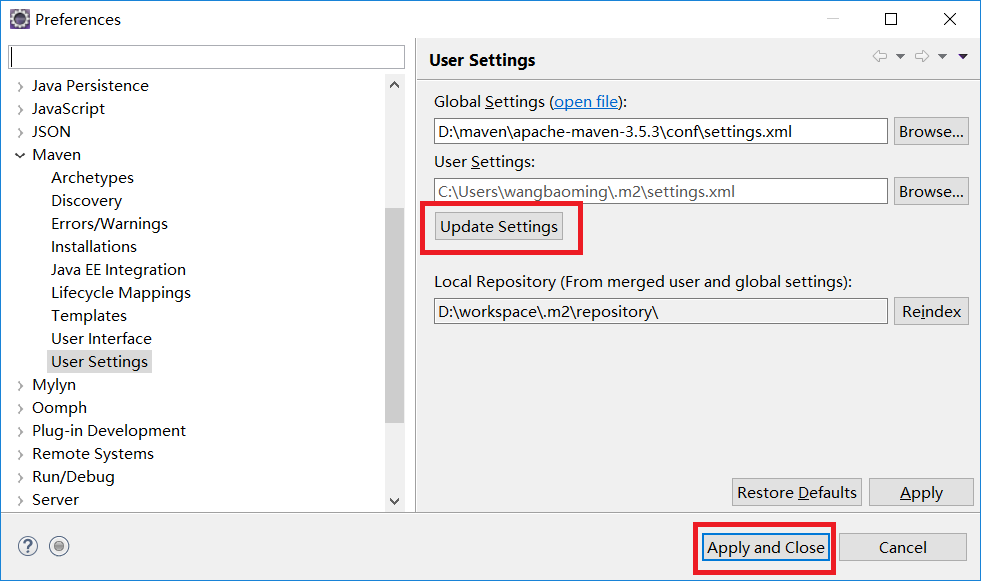Expand the Mylyn tree node

tap(20, 385)
